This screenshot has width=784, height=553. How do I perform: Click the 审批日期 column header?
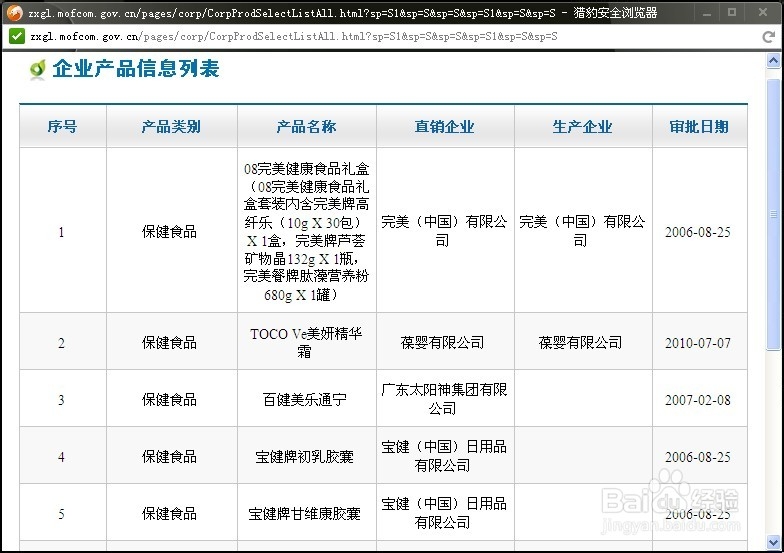tap(699, 126)
